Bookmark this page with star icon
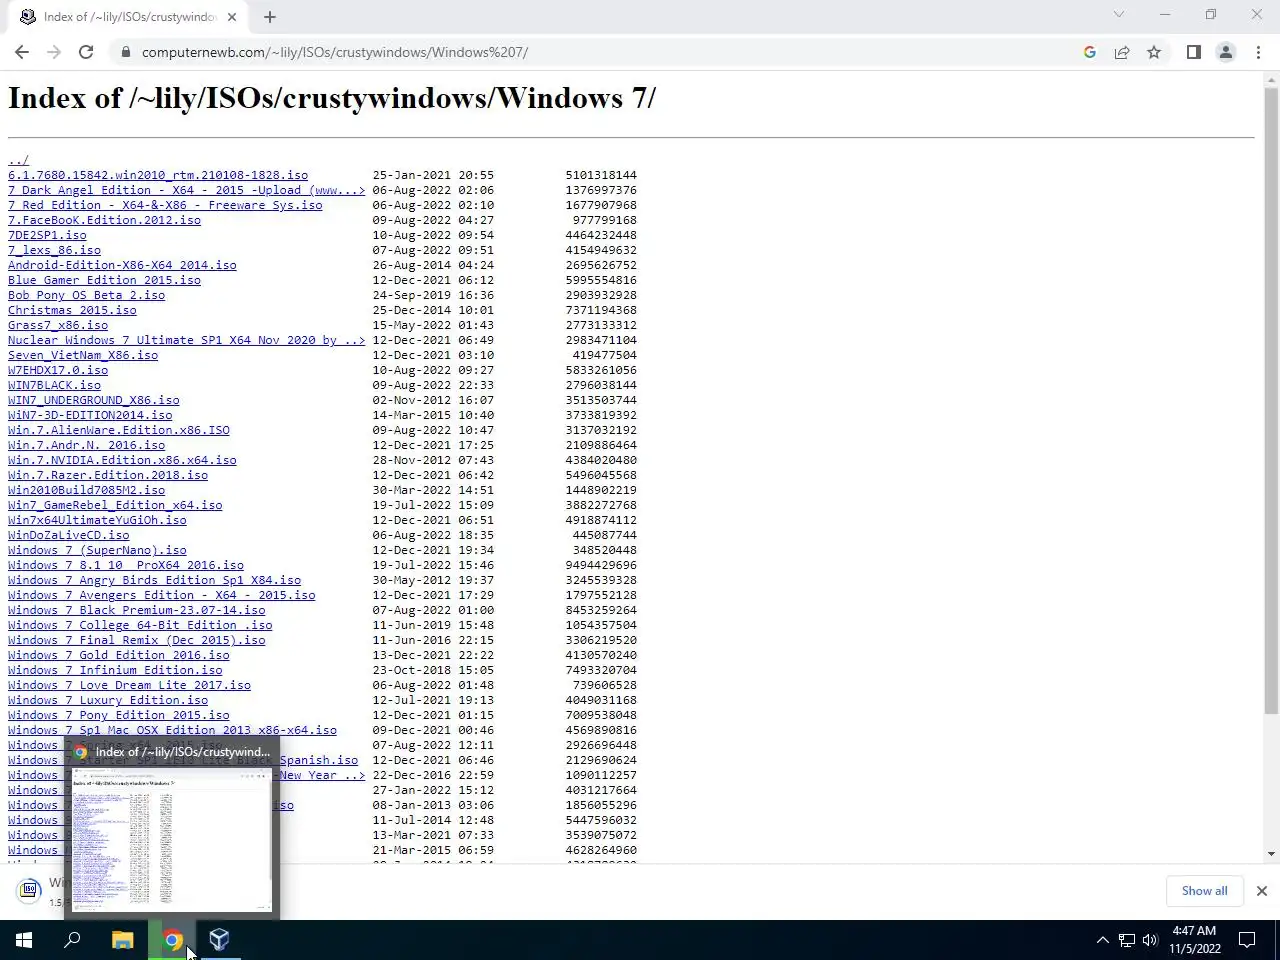Screen dimensions: 1280x960 point(1154,52)
